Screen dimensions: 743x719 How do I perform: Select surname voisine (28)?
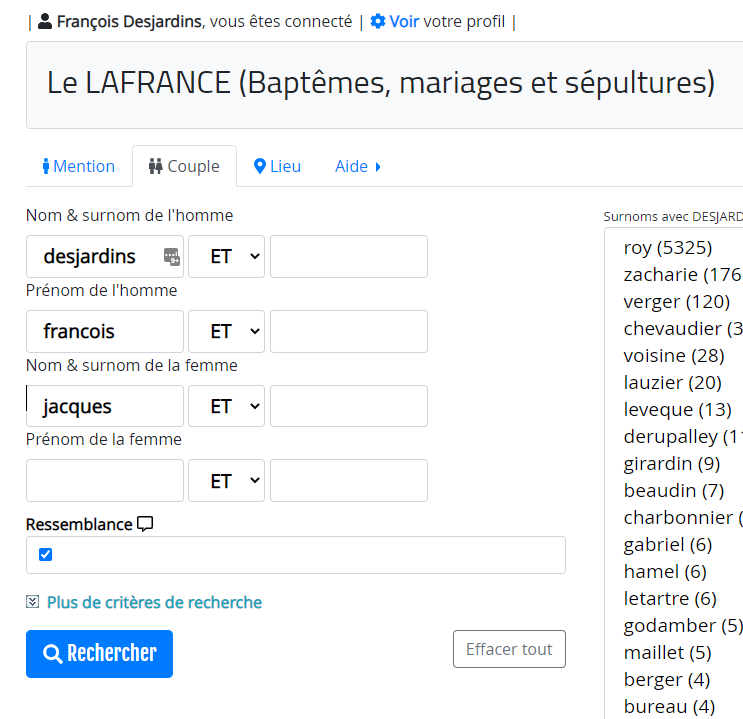[674, 355]
